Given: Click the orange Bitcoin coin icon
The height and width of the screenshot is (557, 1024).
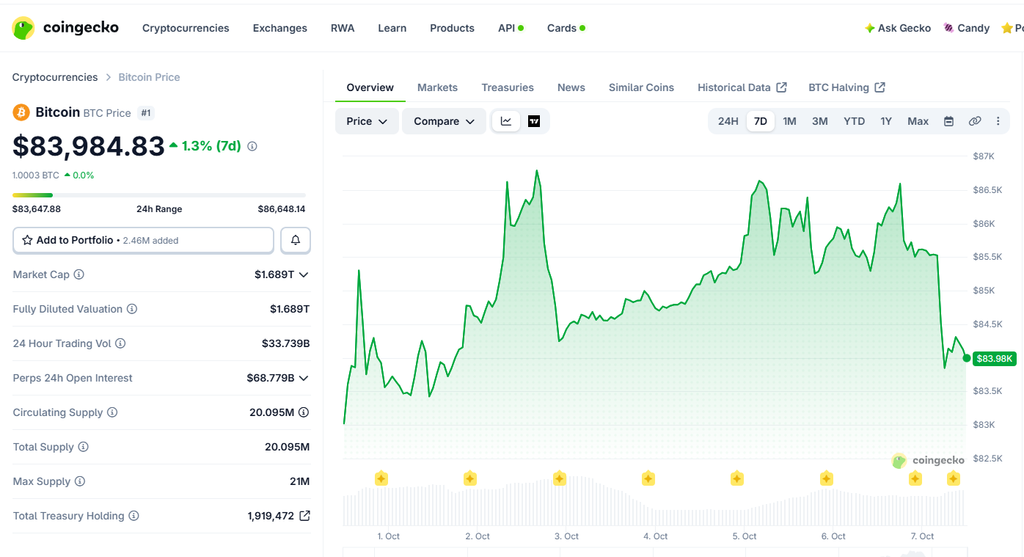Looking at the screenshot, I should [x=21, y=112].
